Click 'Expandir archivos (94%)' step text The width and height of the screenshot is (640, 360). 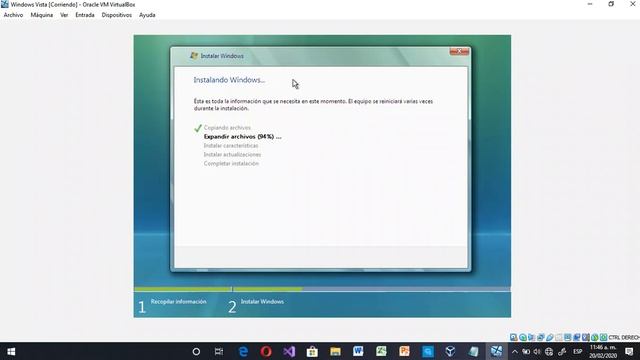pos(242,137)
